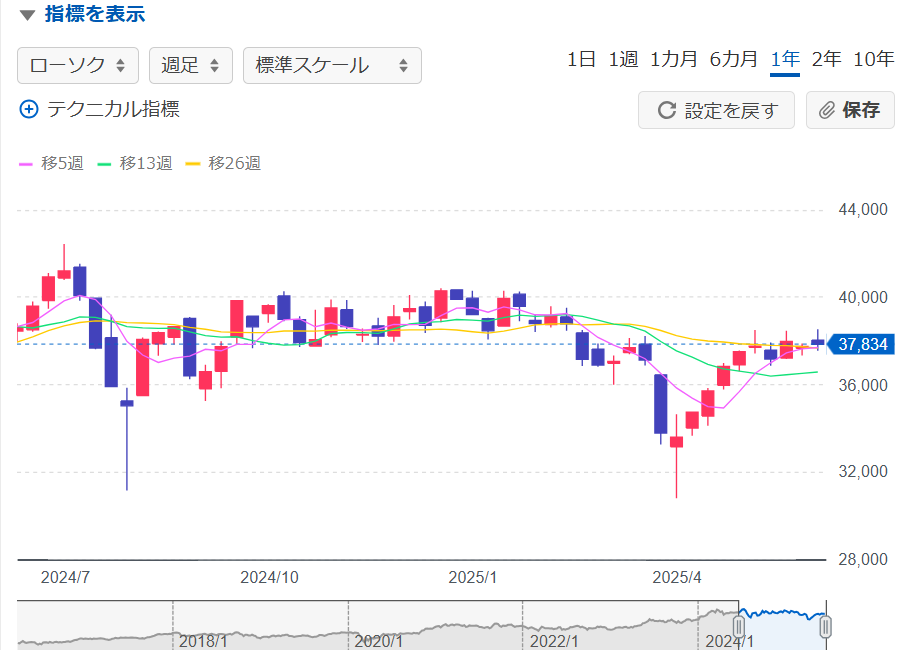Toggle the 移5週 moving average legend
The width and height of the screenshot is (908, 650).
tap(51, 163)
